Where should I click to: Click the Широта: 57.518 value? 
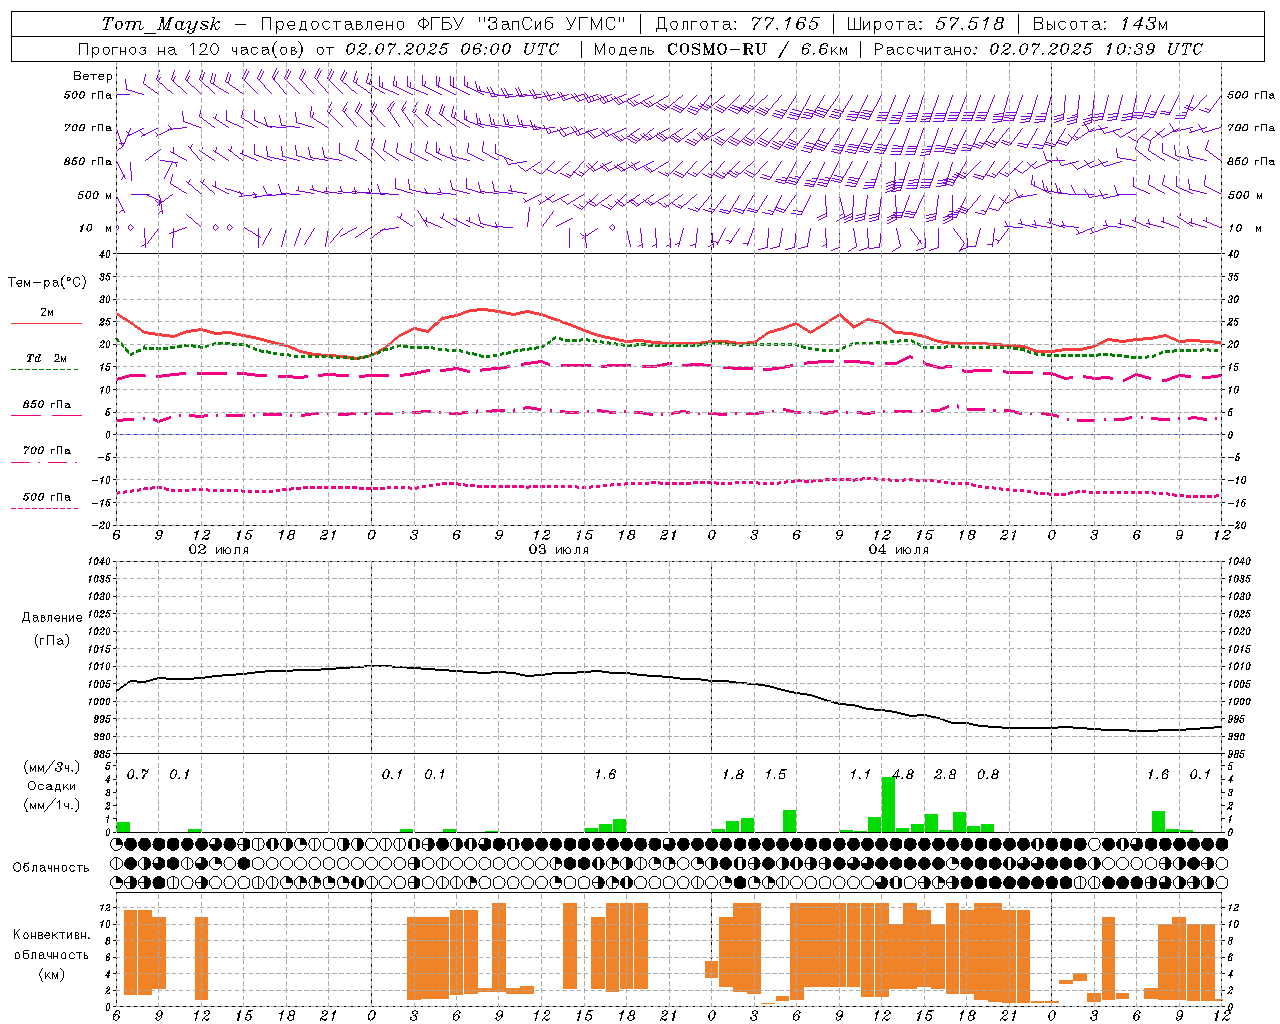[925, 24]
